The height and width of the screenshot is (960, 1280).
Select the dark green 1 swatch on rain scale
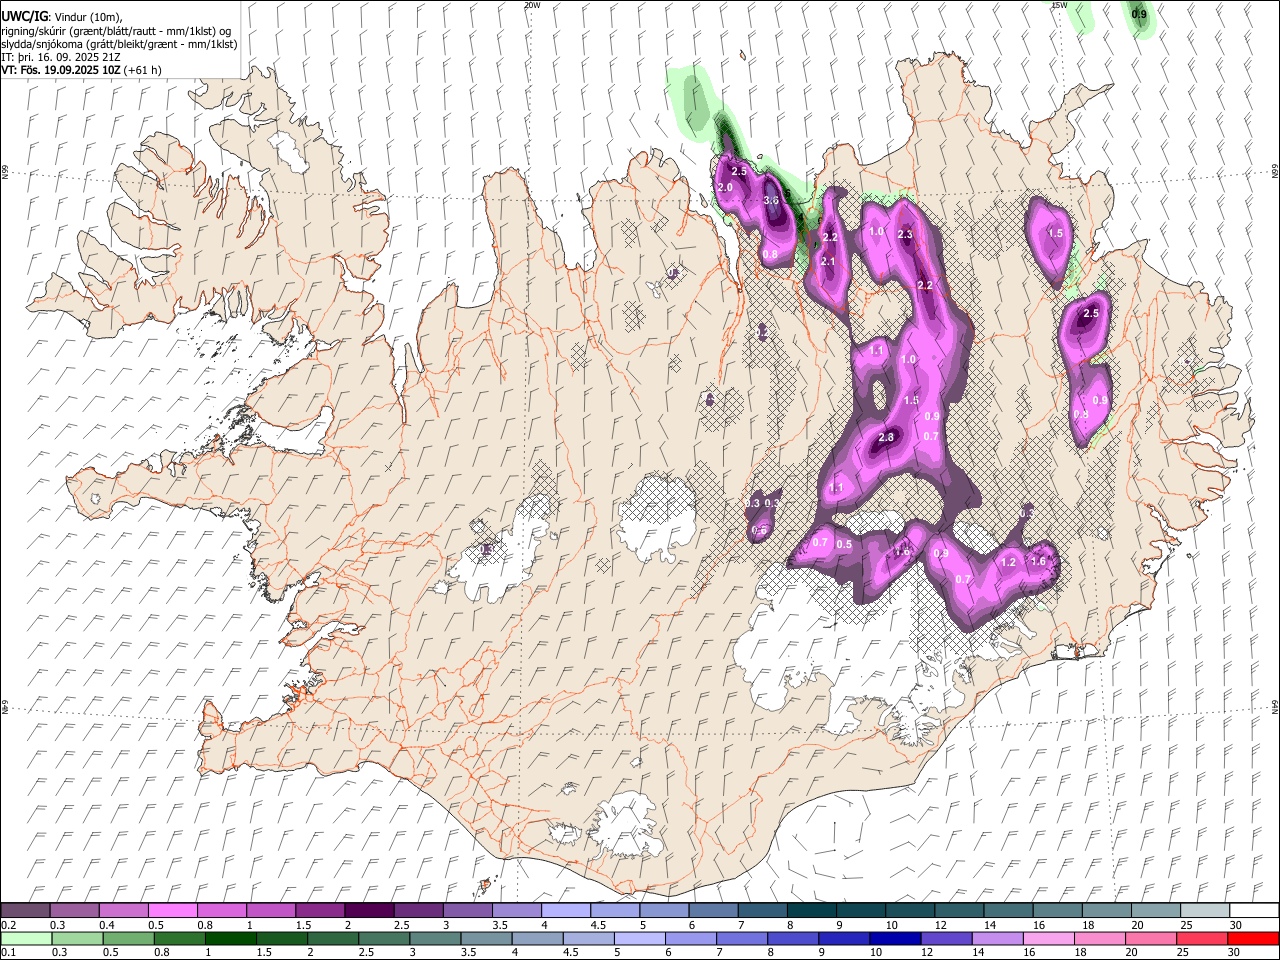coord(230,939)
